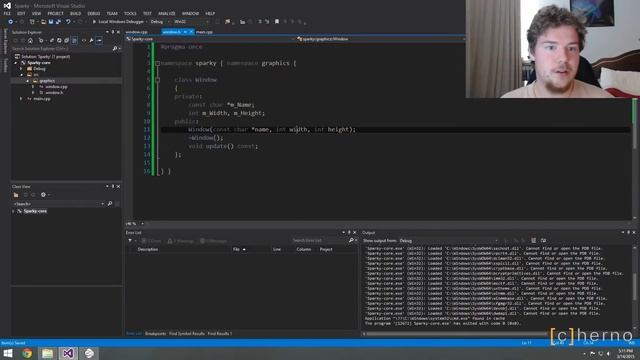
Task: Click the Save file toolbar icon
Action: point(51,22)
